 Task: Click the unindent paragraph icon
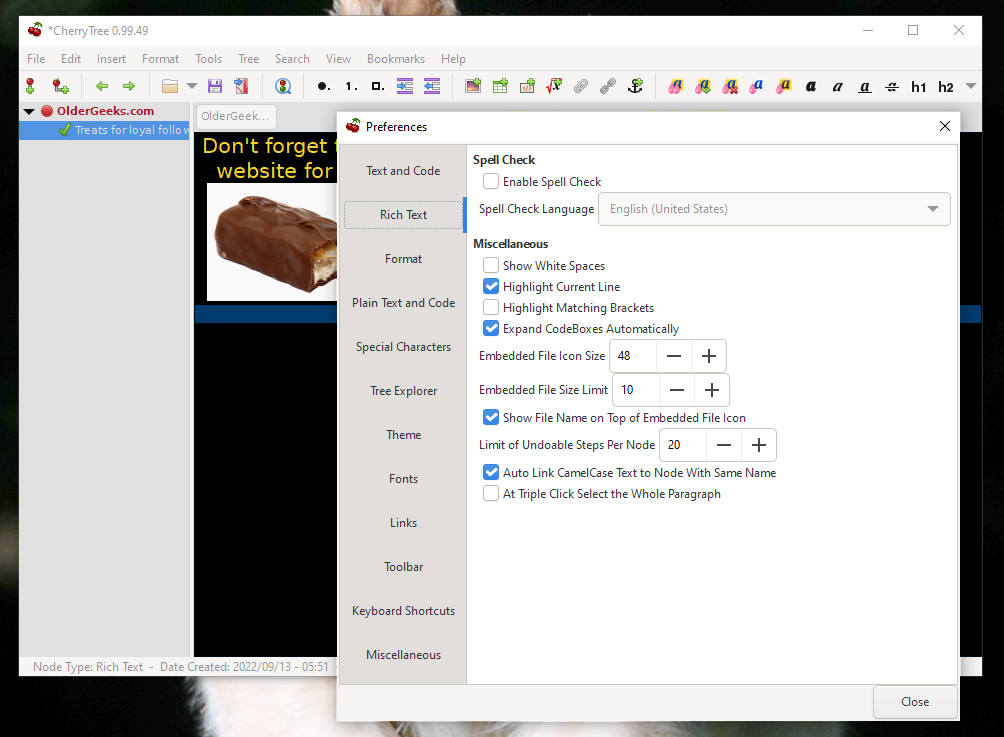[x=432, y=86]
